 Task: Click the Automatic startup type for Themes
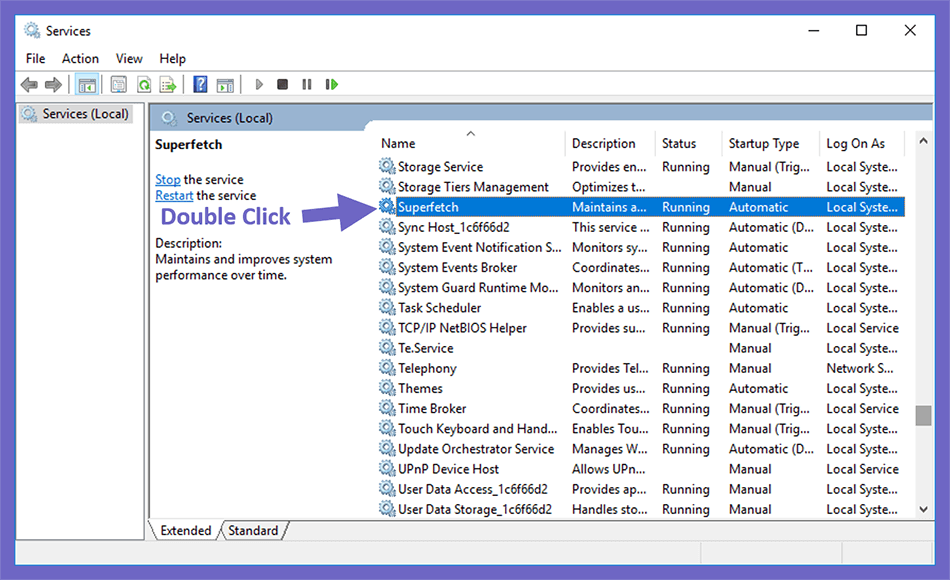[759, 388]
